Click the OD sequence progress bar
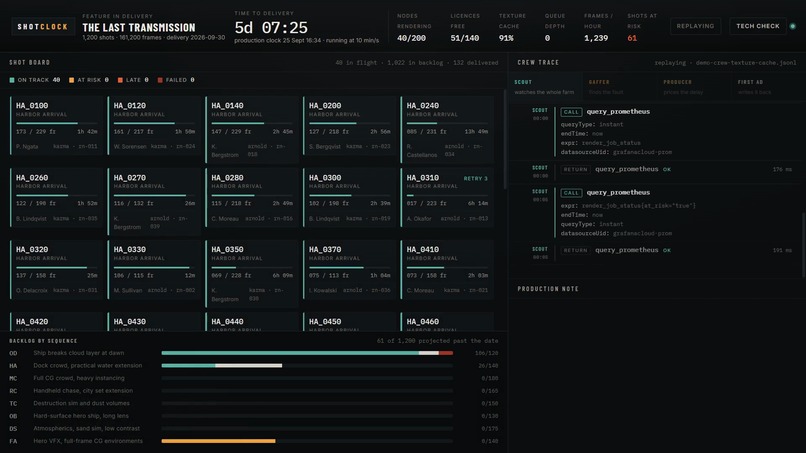806x453 pixels. (x=307, y=353)
